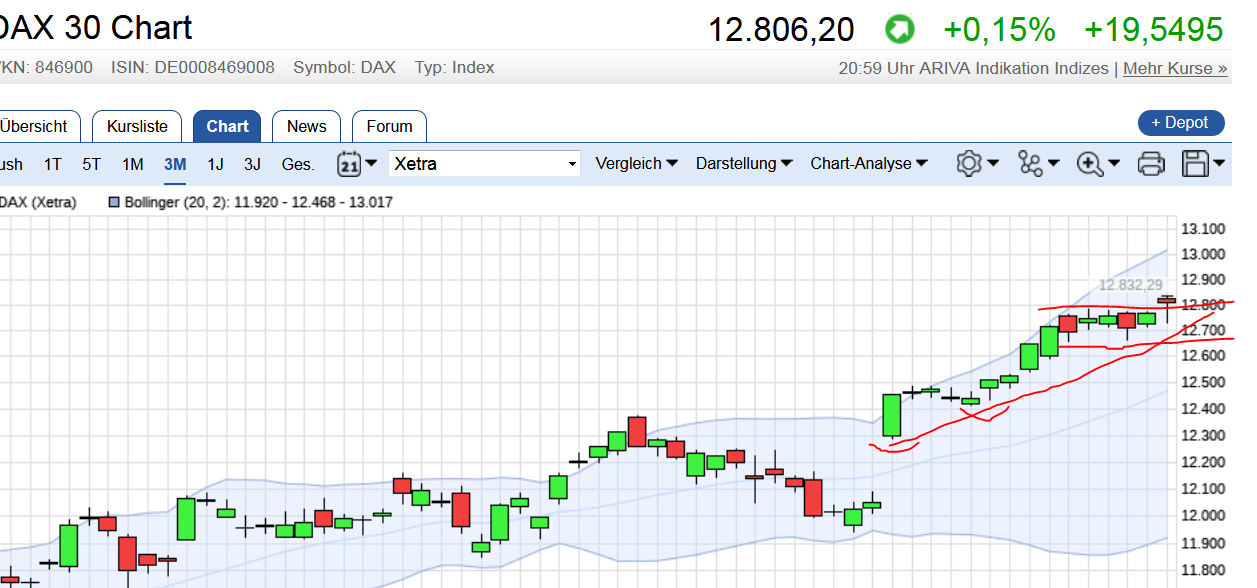The width and height of the screenshot is (1257, 588).
Task: Open the Xetra exchange dropdown
Action: click(x=484, y=163)
